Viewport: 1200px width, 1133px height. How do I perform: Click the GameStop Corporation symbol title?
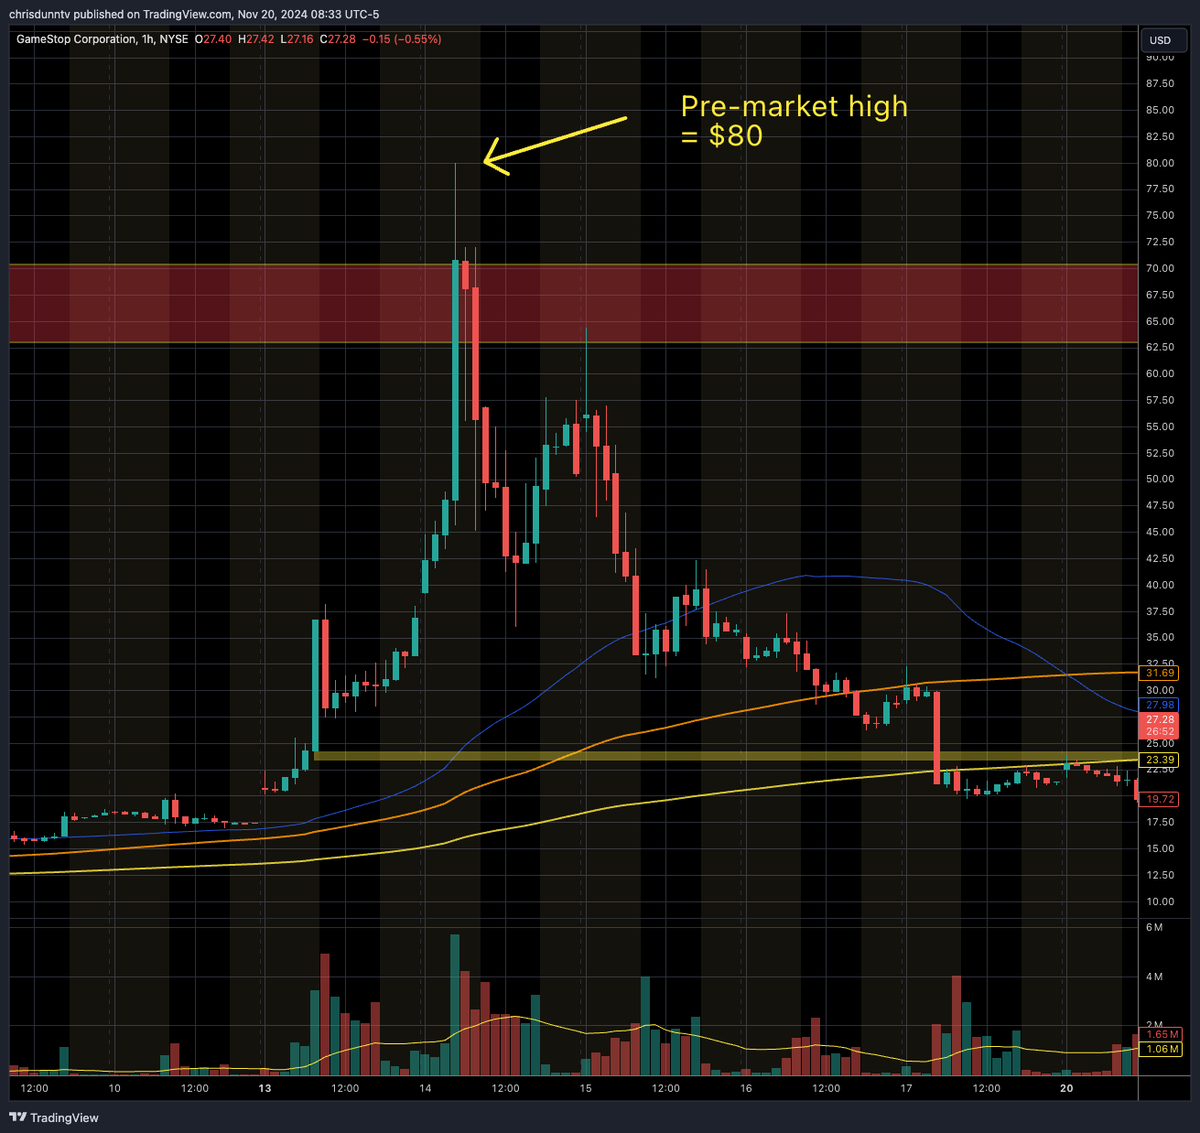pyautogui.click(x=75, y=39)
